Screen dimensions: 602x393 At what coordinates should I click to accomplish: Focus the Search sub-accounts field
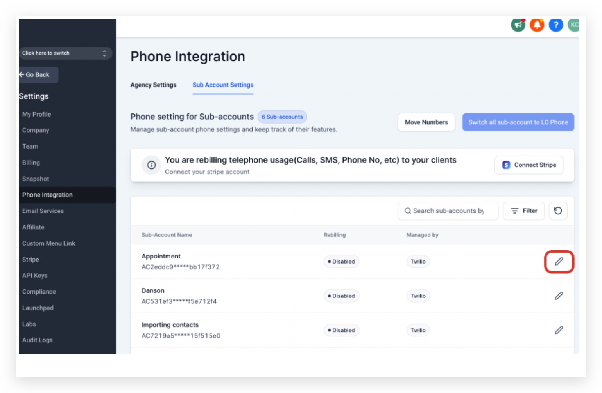pyautogui.click(x=448, y=211)
